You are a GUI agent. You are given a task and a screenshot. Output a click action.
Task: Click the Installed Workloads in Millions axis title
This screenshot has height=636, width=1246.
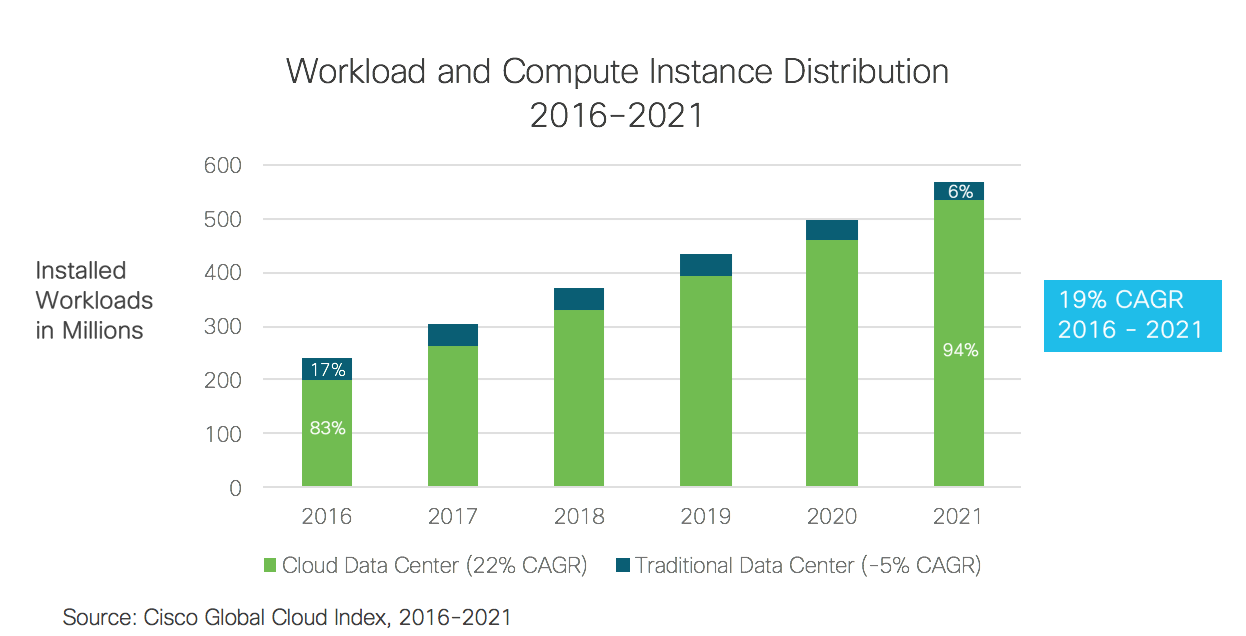(95, 300)
